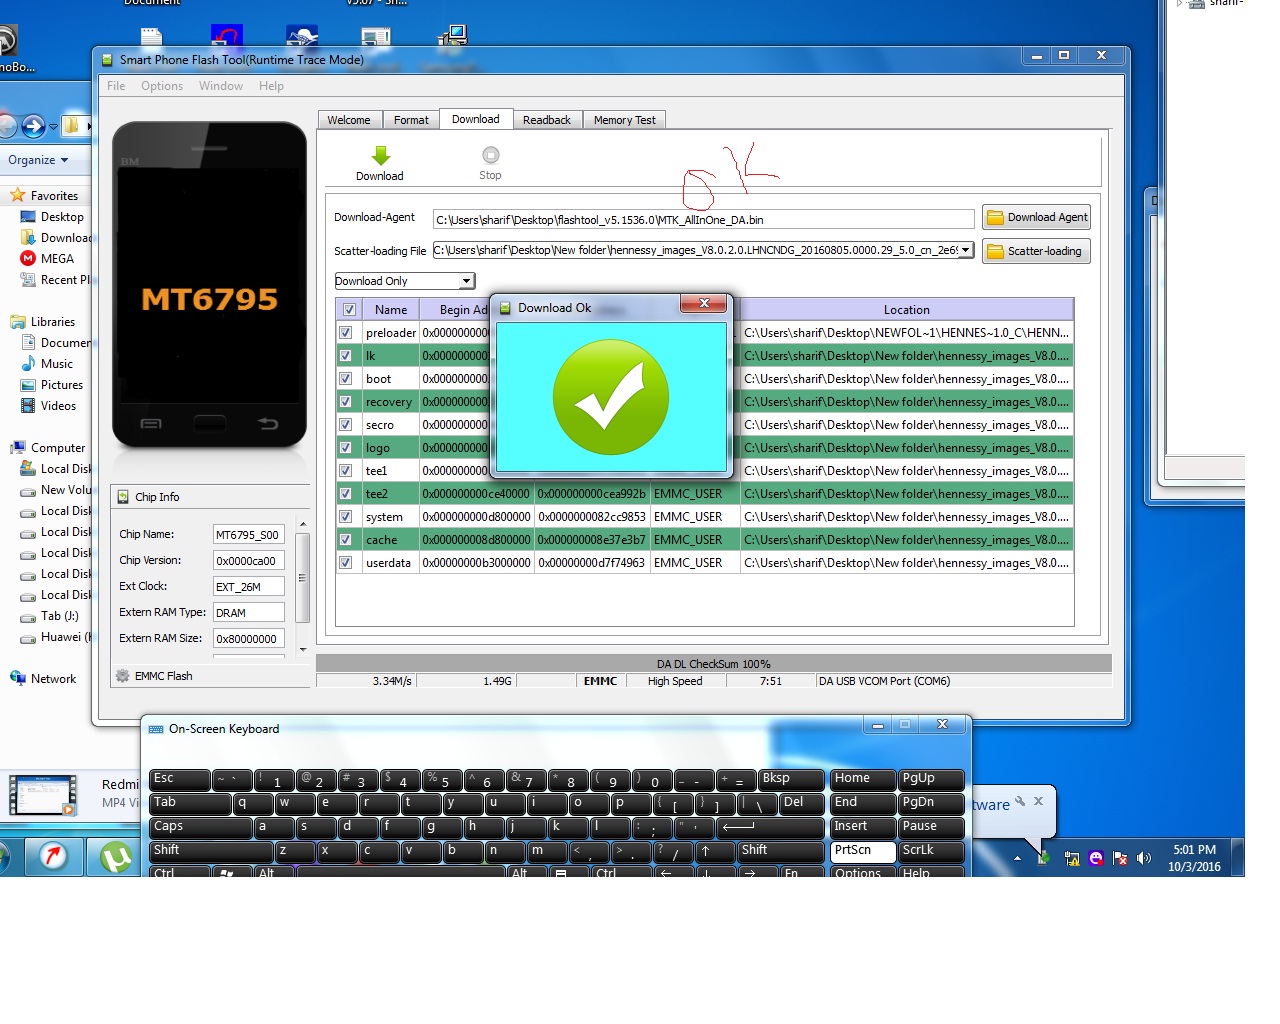Toggle the select-all checkbox in table header
1280x1024 pixels.
pos(349,310)
